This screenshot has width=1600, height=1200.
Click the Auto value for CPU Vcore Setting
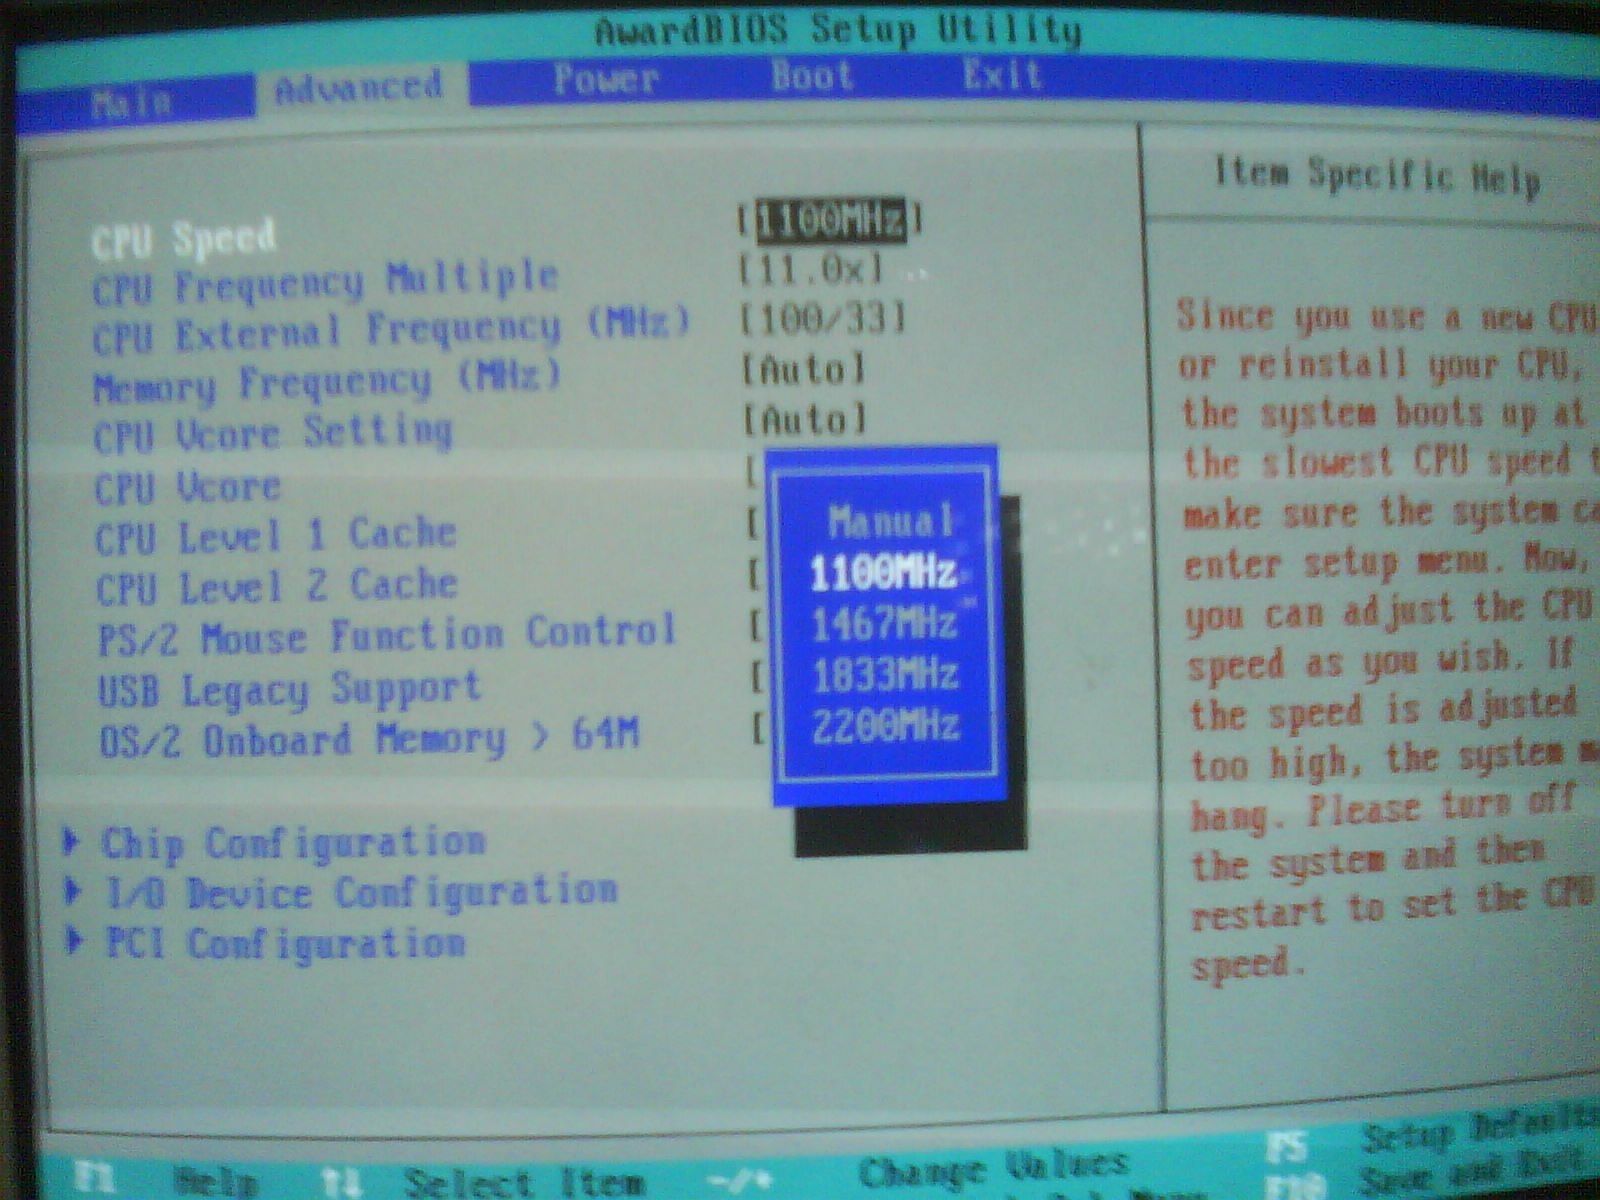(x=805, y=419)
